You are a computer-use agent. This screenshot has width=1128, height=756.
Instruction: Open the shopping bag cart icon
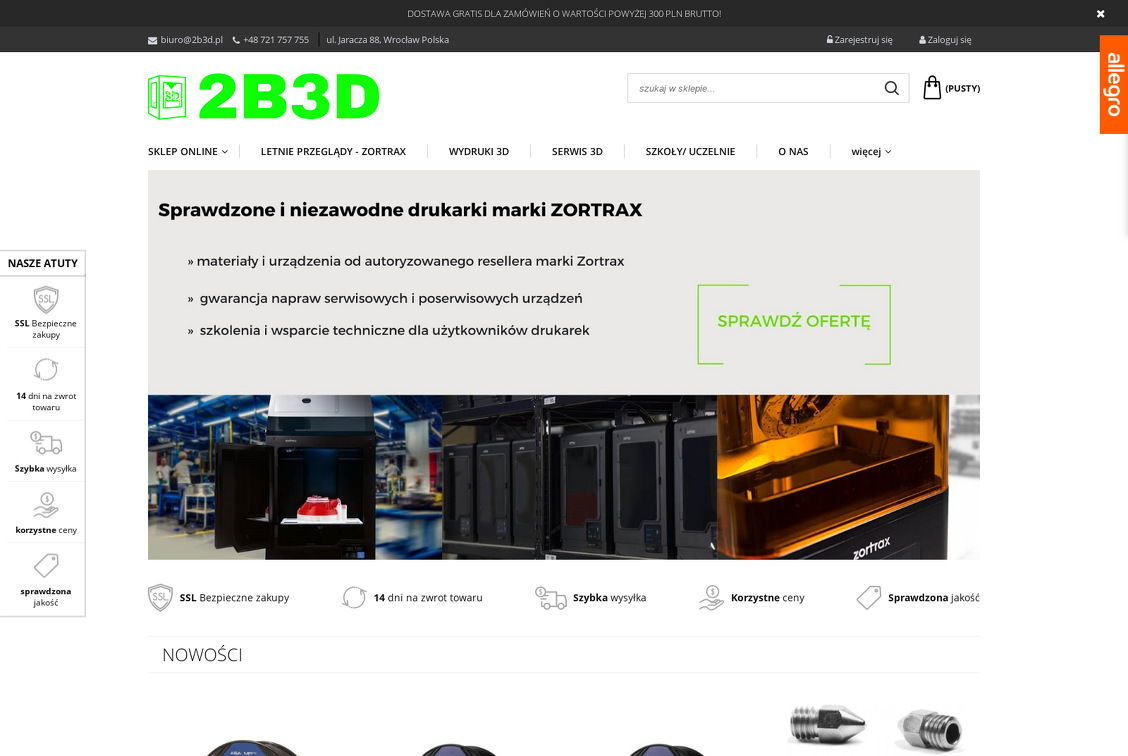point(932,88)
